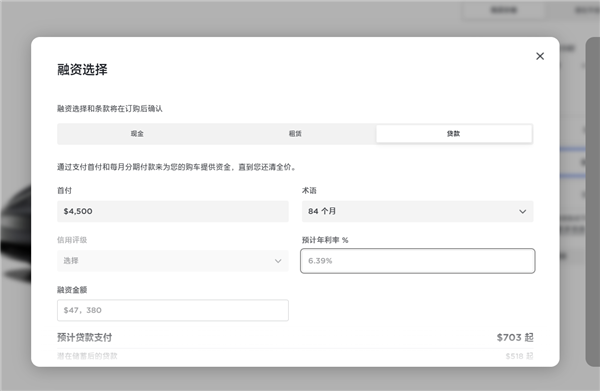This screenshot has height=391, width=600.
Task: Switch to the 租赁 tab
Action: coord(295,134)
